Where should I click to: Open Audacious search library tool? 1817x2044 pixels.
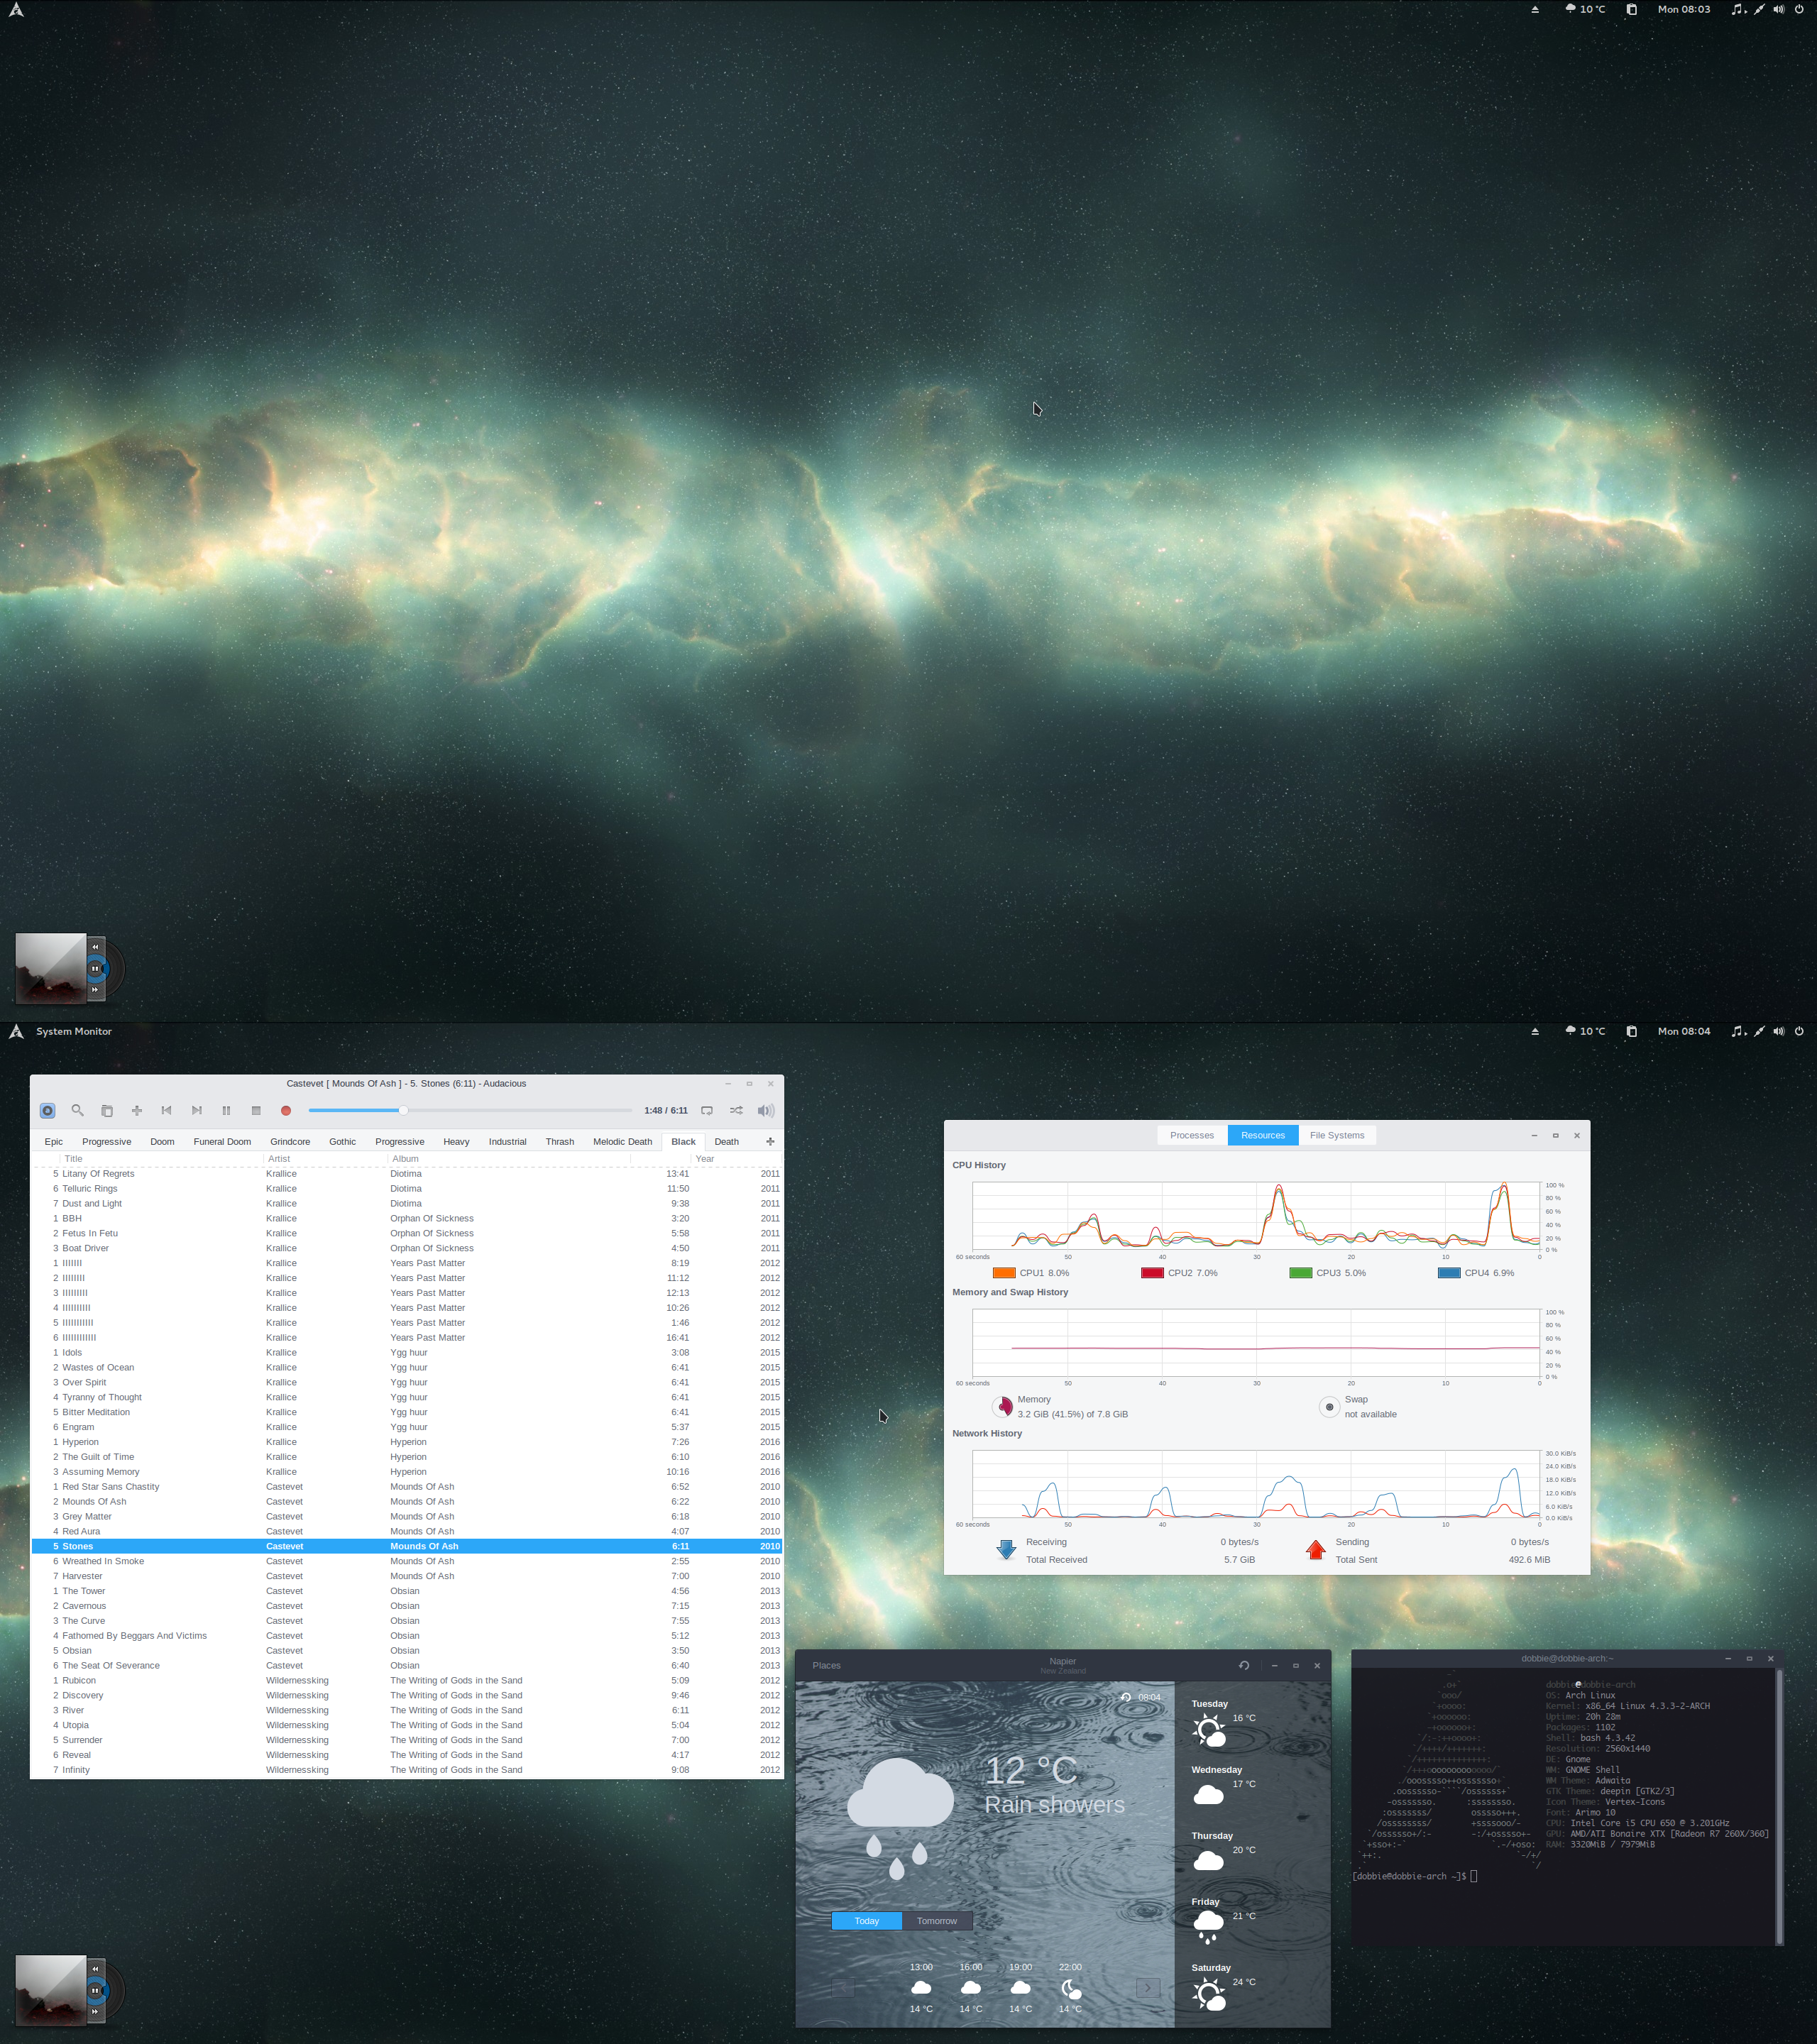coord(77,1110)
